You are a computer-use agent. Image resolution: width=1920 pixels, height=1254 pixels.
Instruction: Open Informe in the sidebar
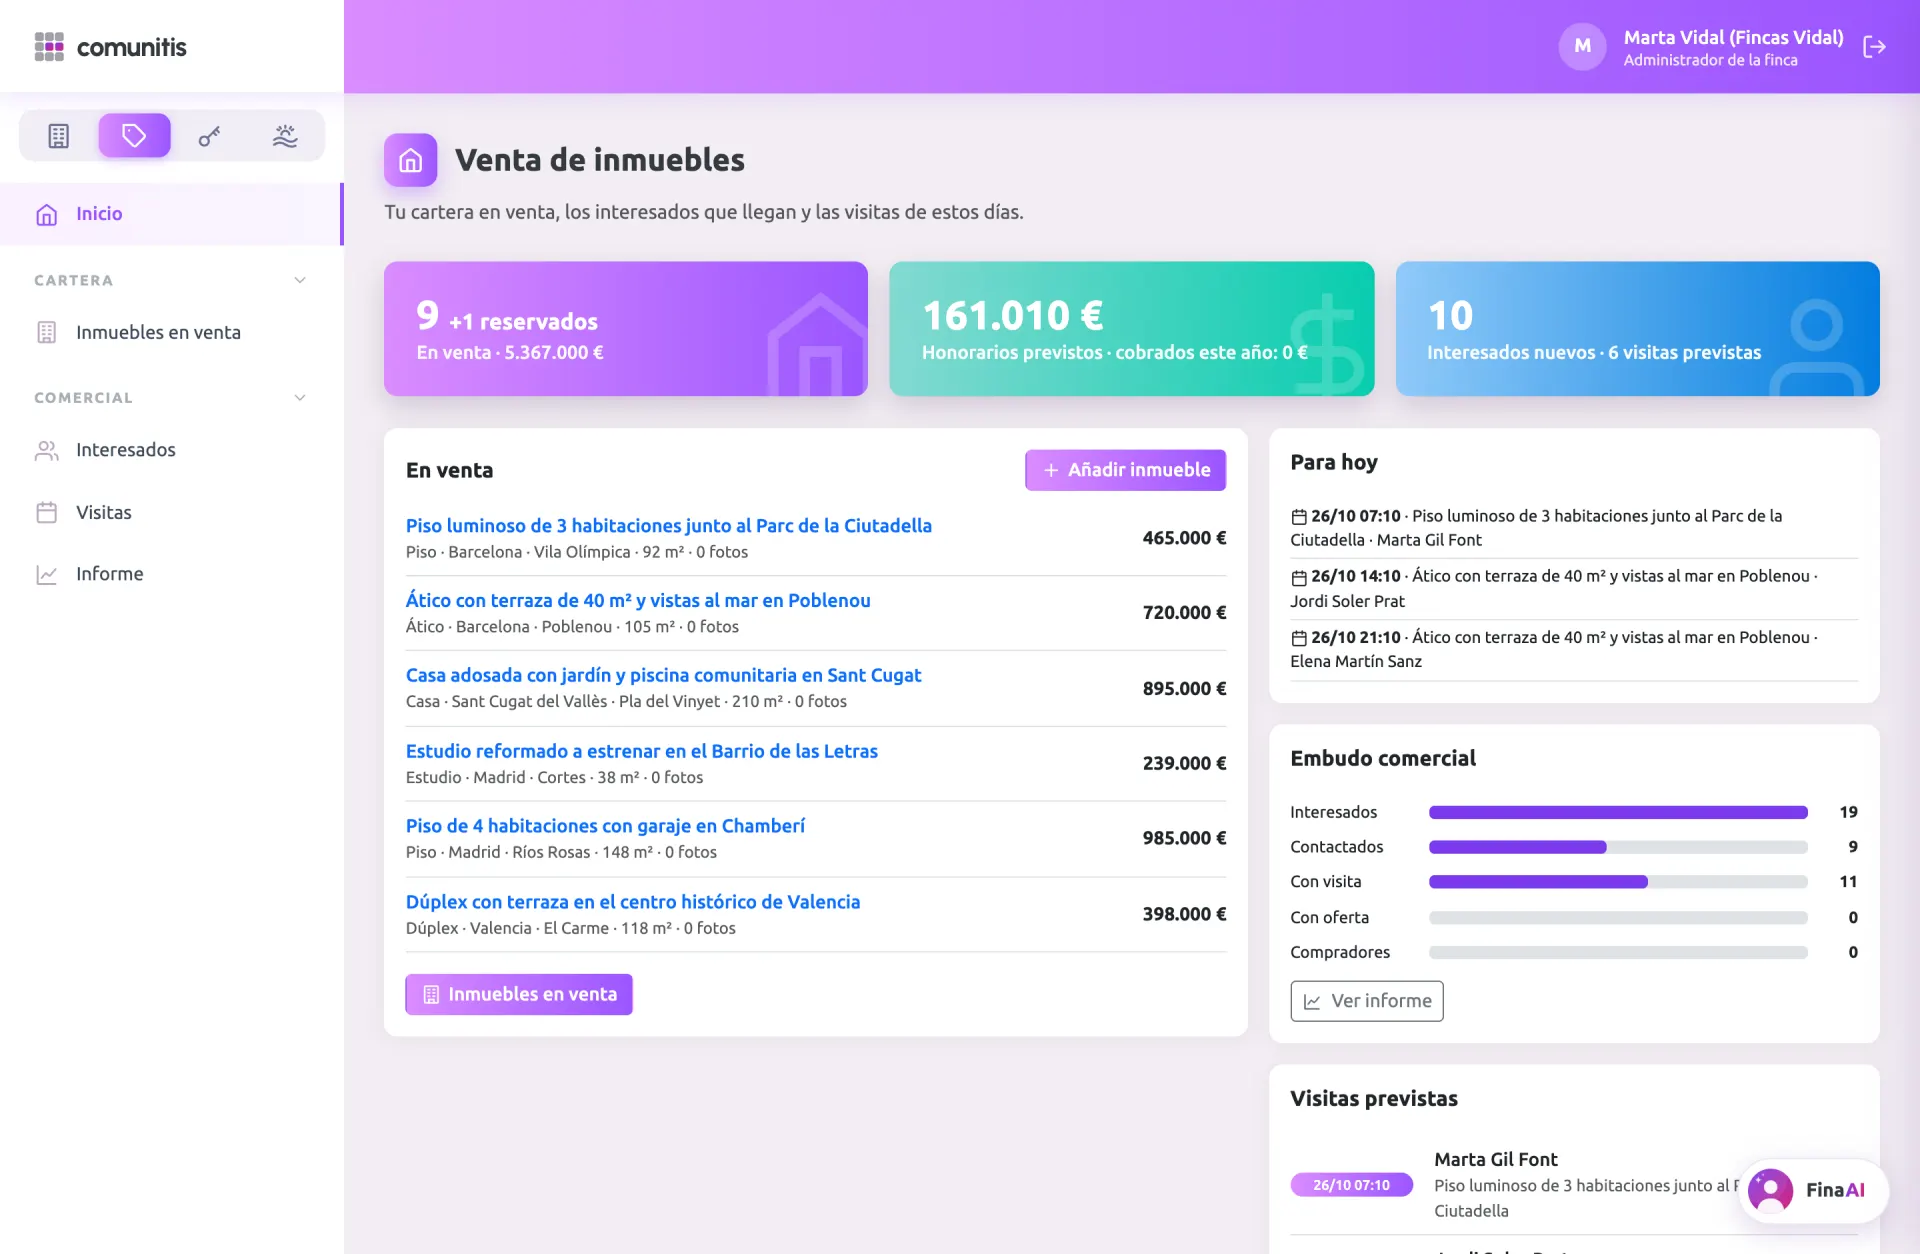[171, 574]
